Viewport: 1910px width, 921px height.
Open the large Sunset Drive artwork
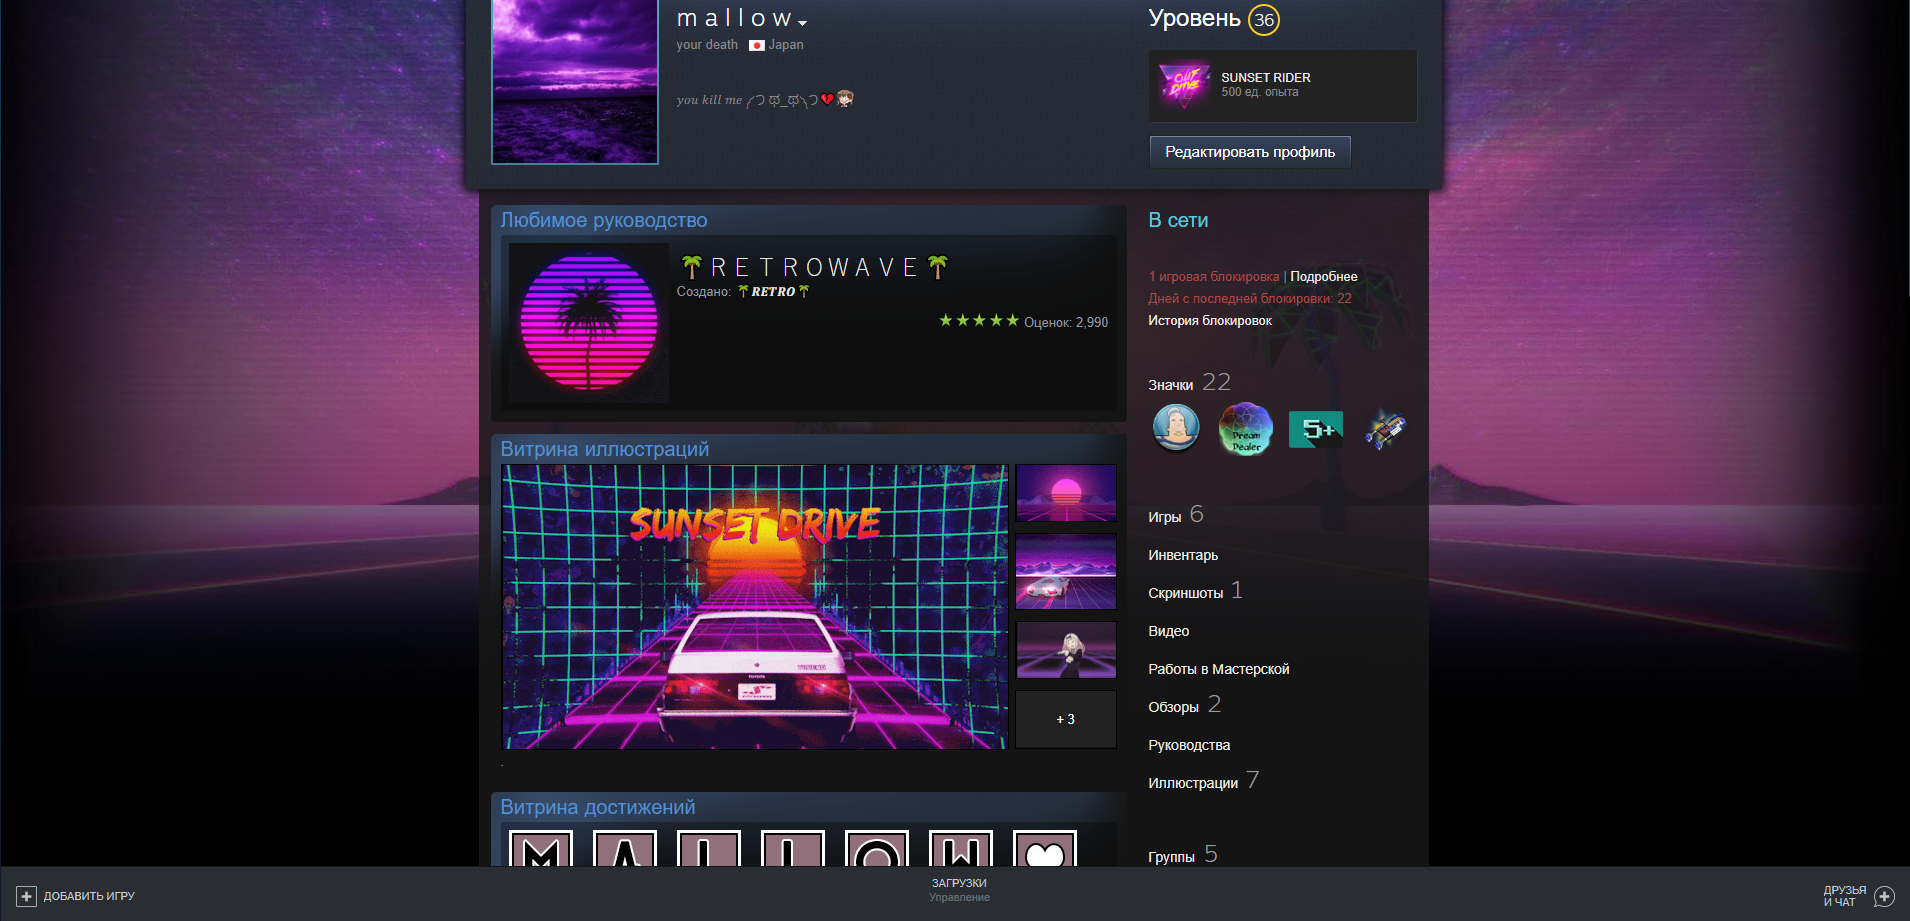(x=755, y=607)
